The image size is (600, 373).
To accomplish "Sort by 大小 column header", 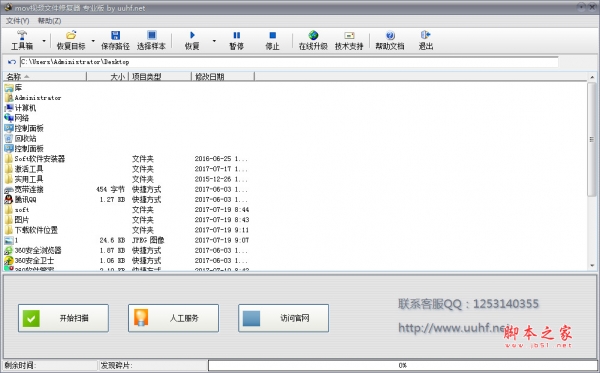I will pyautogui.click(x=108, y=77).
